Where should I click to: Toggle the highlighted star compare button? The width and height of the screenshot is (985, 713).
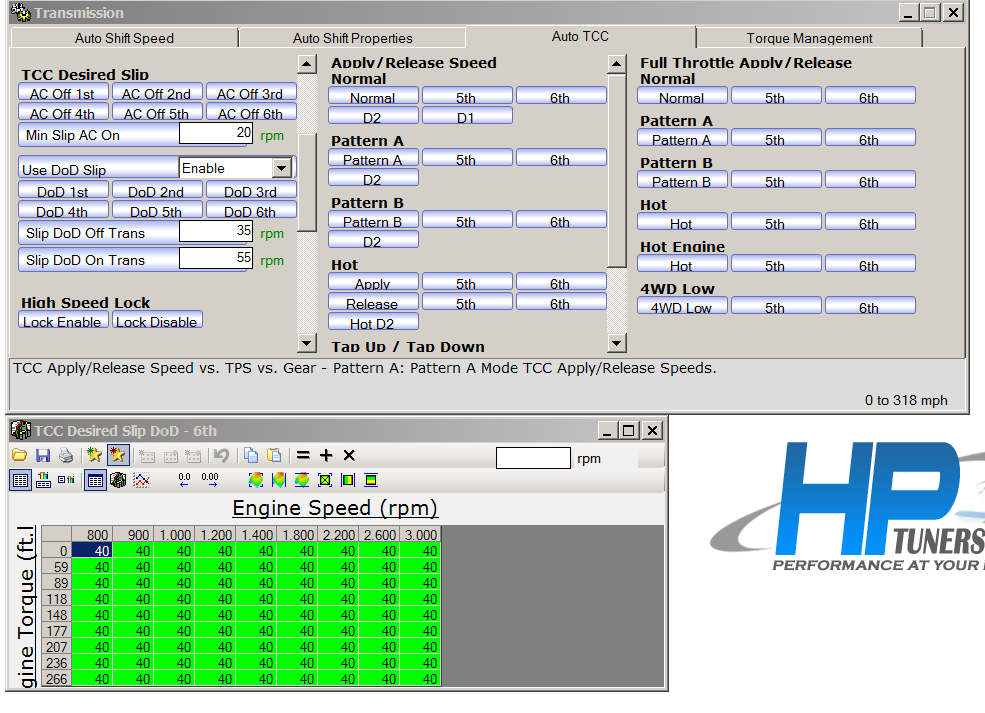coord(118,456)
